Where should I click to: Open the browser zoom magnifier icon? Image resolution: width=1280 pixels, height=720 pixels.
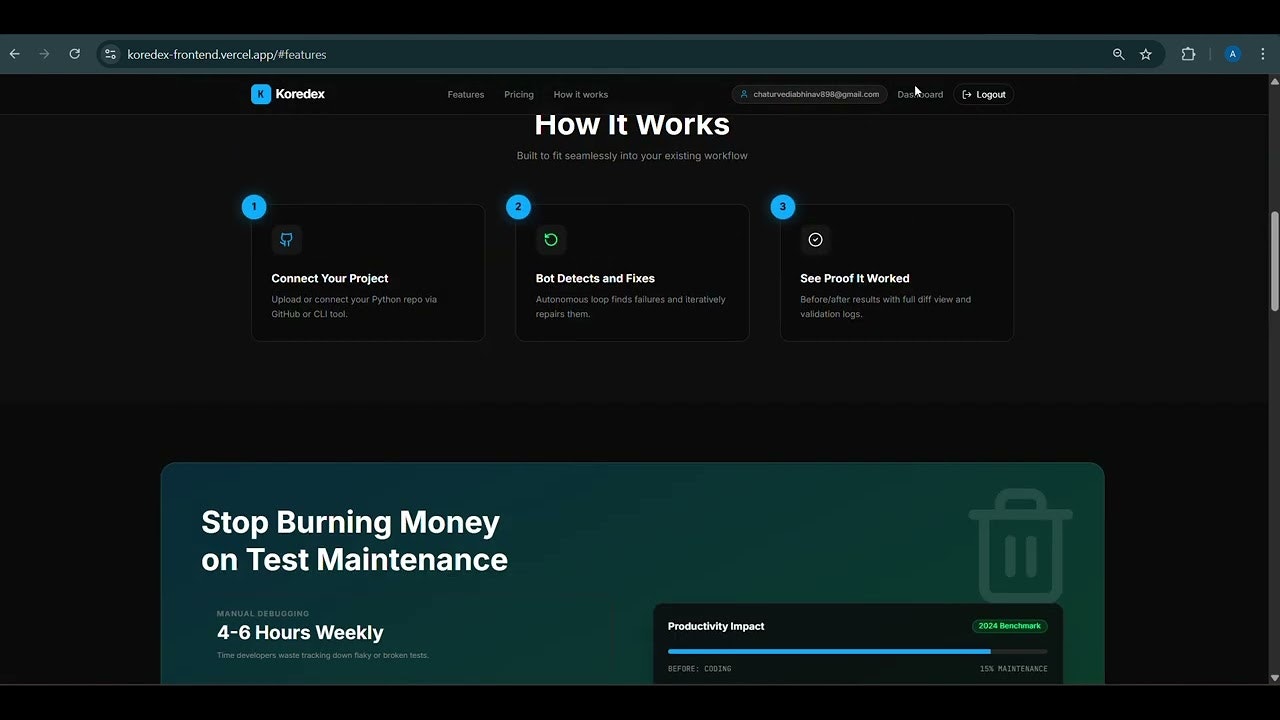[x=1119, y=54]
